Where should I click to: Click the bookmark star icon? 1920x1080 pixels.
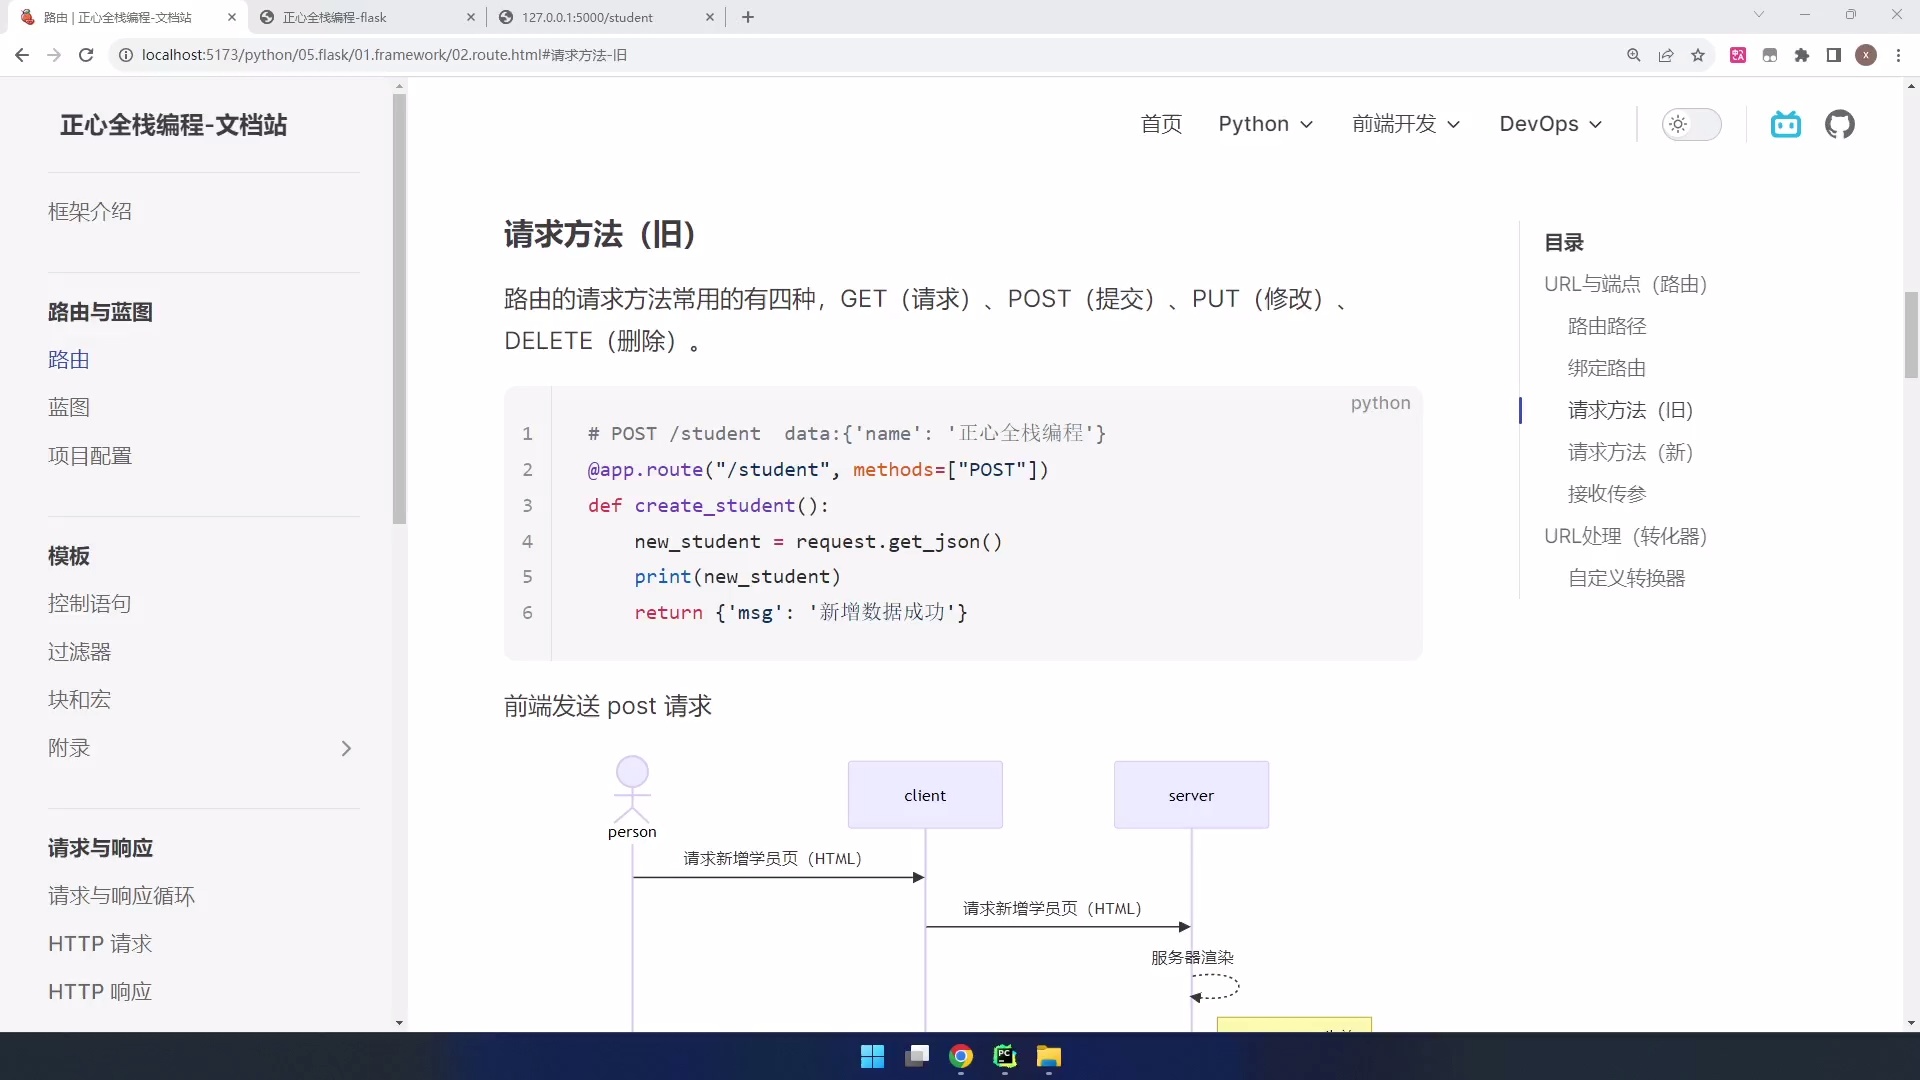pyautogui.click(x=1697, y=55)
